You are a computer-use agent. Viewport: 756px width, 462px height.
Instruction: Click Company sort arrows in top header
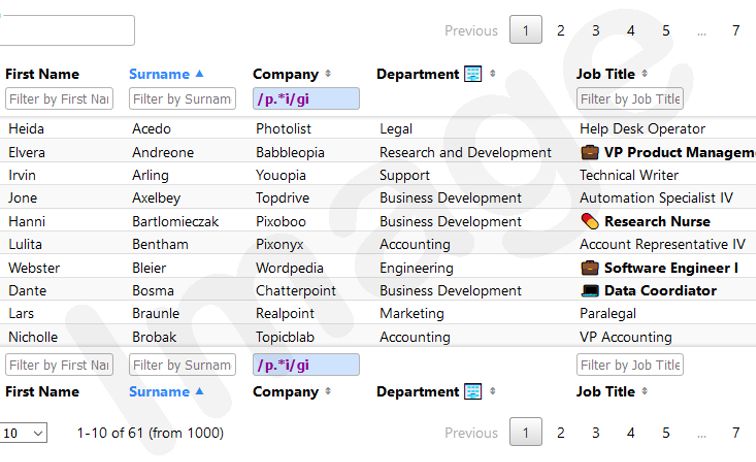point(328,74)
